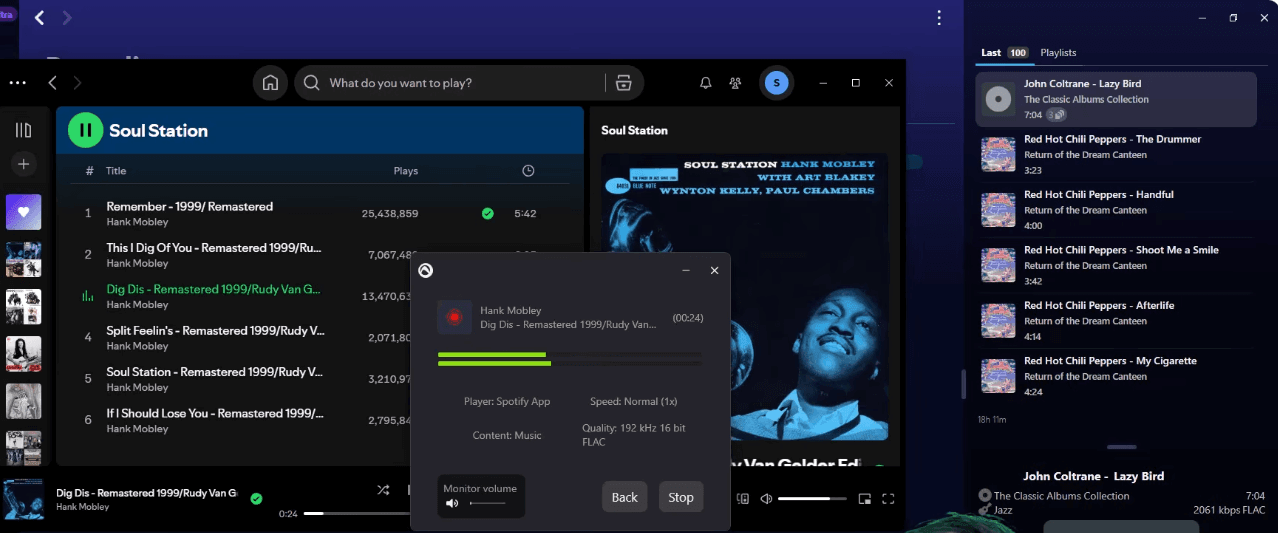Open Liked Songs heart tile in sidebar
Viewport: 1278px width, 533px height.
point(24,211)
